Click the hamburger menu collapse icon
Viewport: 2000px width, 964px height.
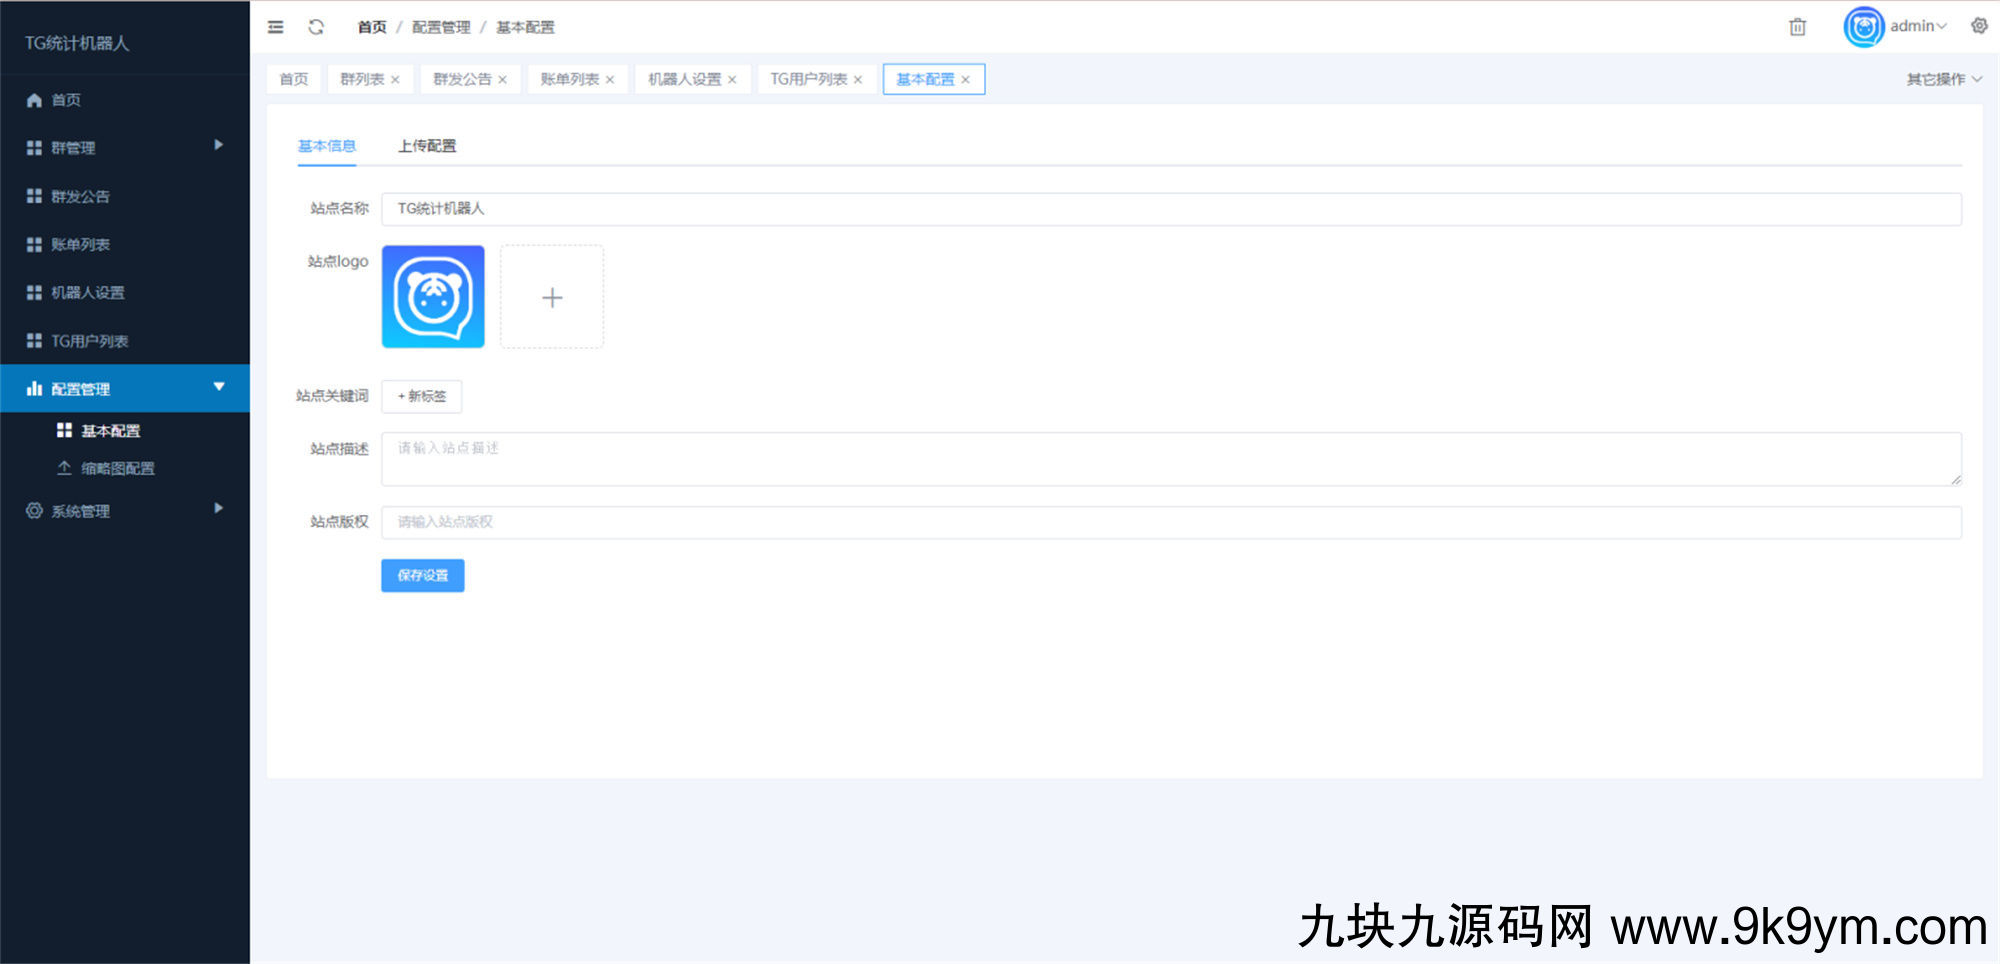pyautogui.click(x=276, y=27)
